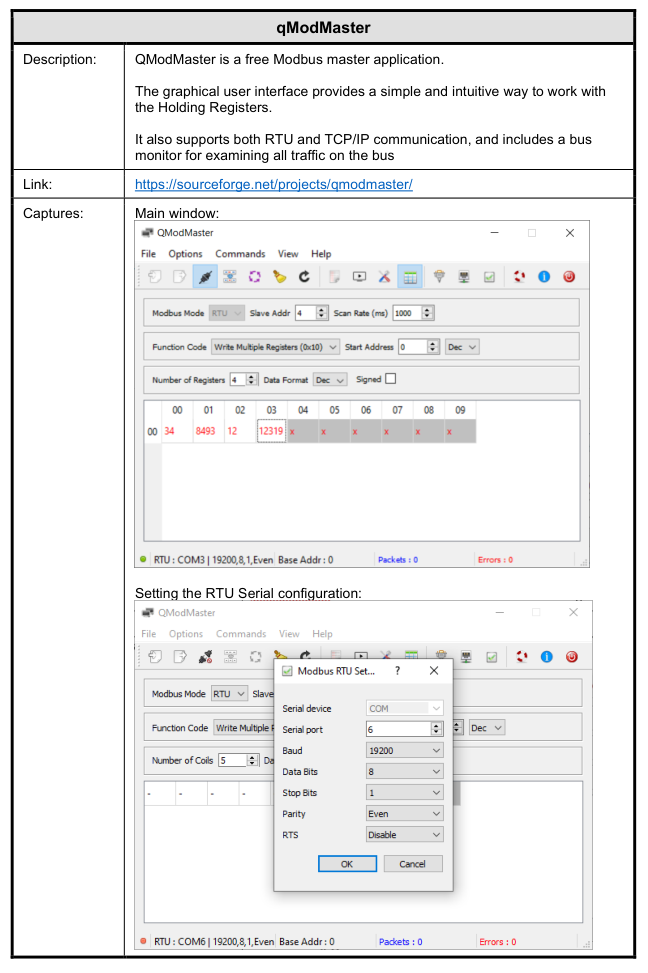Image resolution: width=648 pixels, height=973 pixels.
Task: Click the highlighted table icon in the upper toolbar
Action: [x=409, y=277]
